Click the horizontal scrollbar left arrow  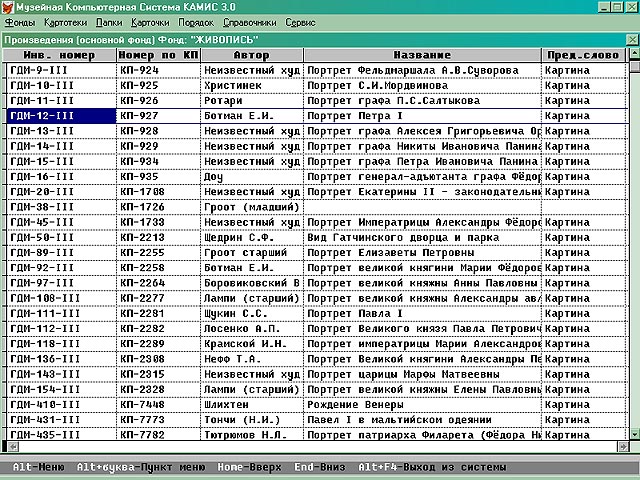coord(13,447)
